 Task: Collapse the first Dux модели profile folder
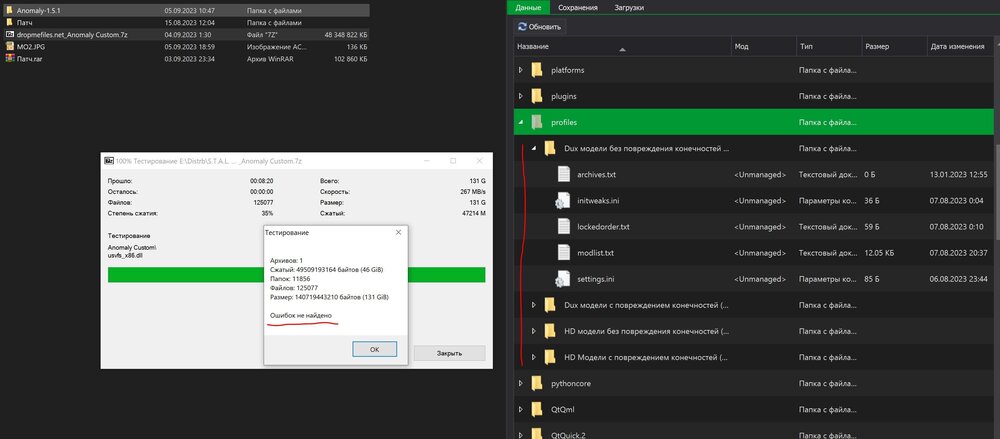tap(533, 148)
